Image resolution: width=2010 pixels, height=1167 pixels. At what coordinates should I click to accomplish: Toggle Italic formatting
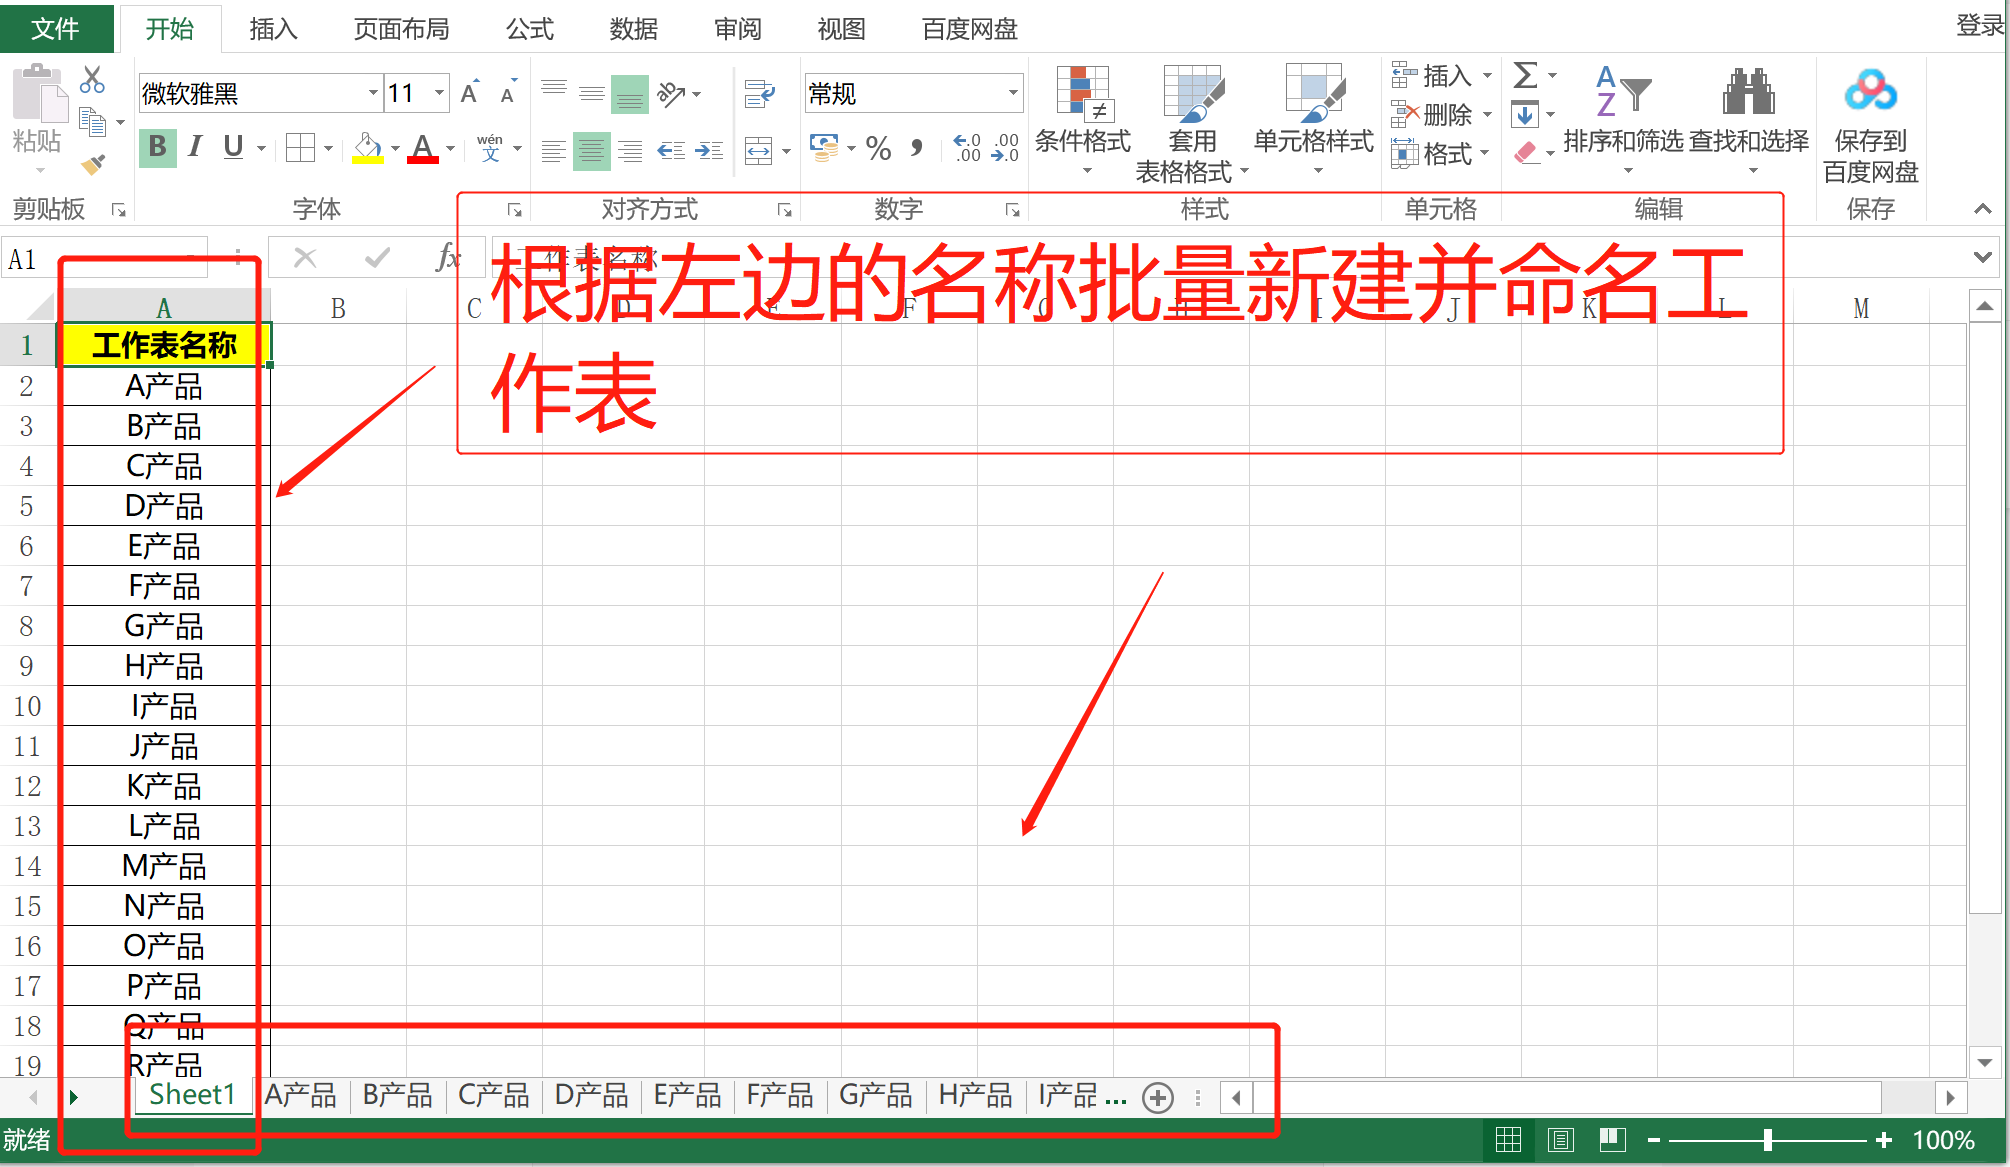(196, 148)
